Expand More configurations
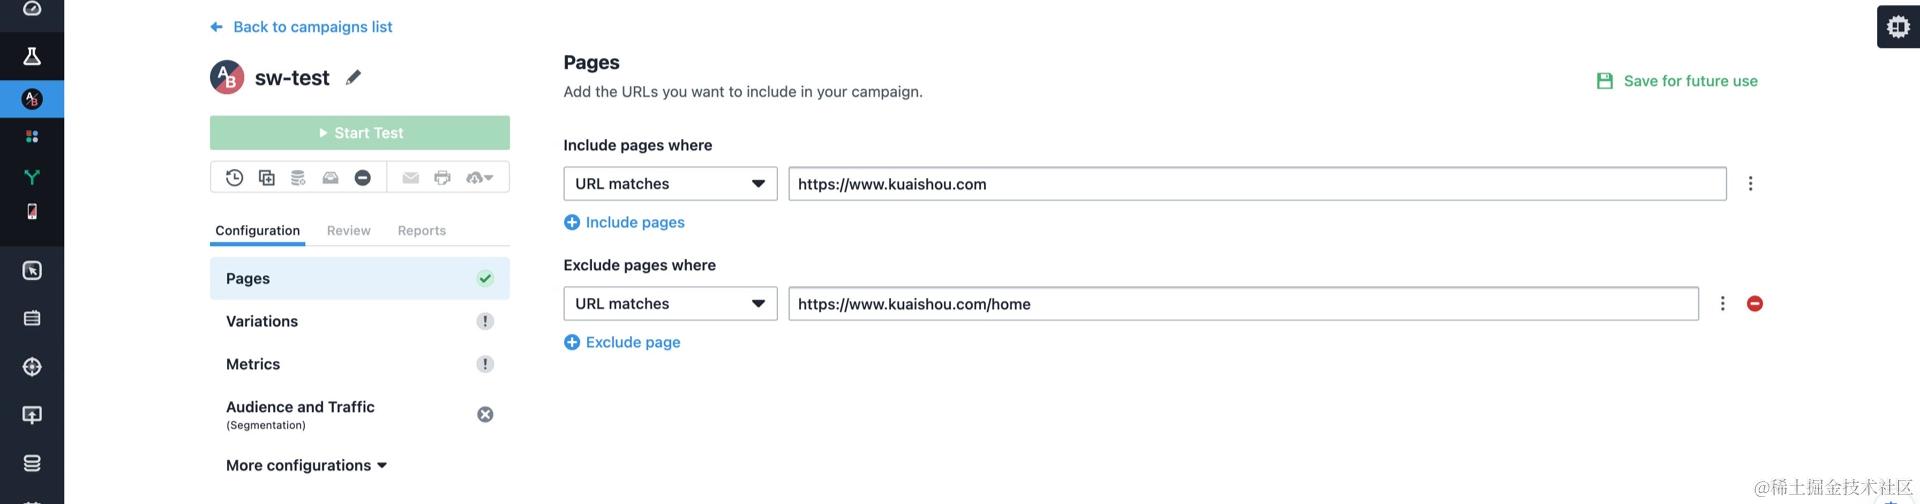The width and height of the screenshot is (1920, 504). [306, 465]
